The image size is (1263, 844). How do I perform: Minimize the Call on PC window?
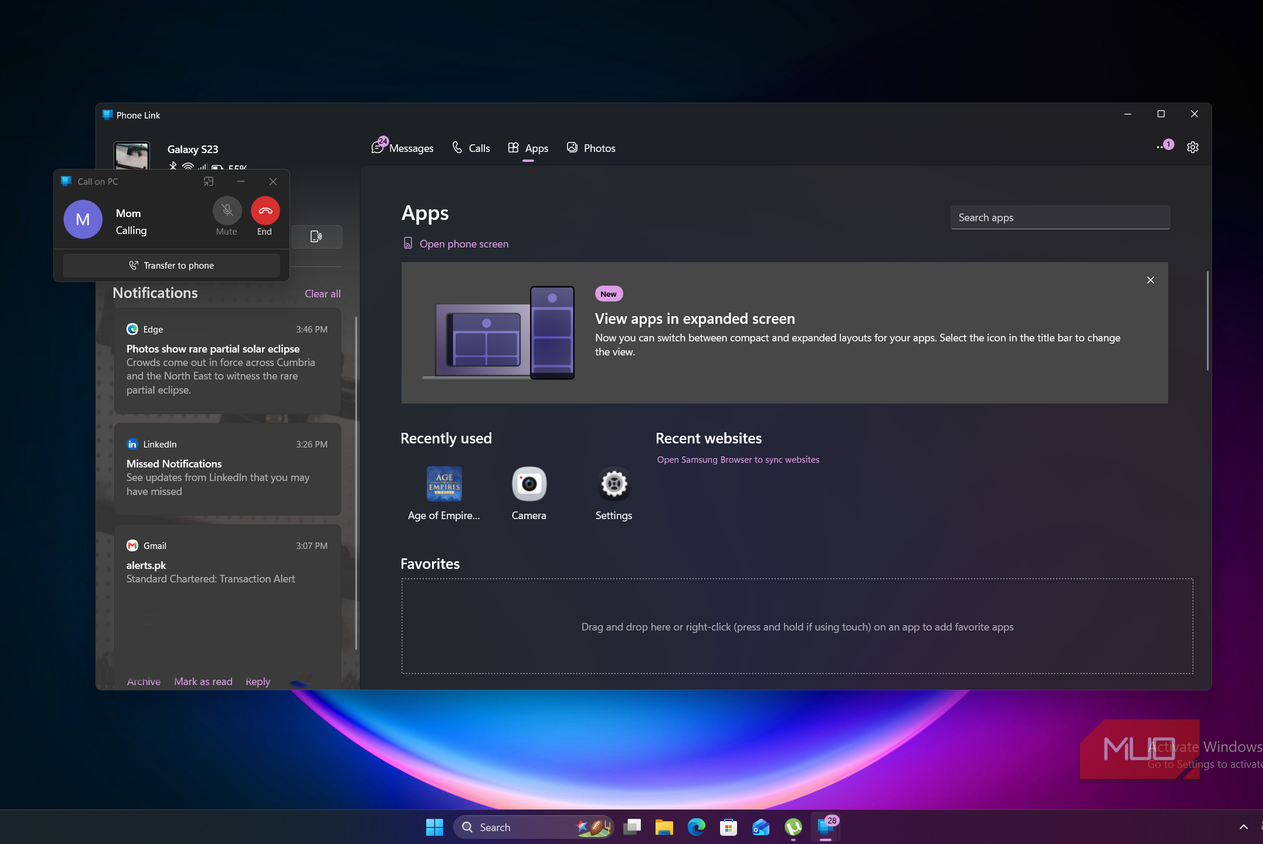tap(241, 182)
